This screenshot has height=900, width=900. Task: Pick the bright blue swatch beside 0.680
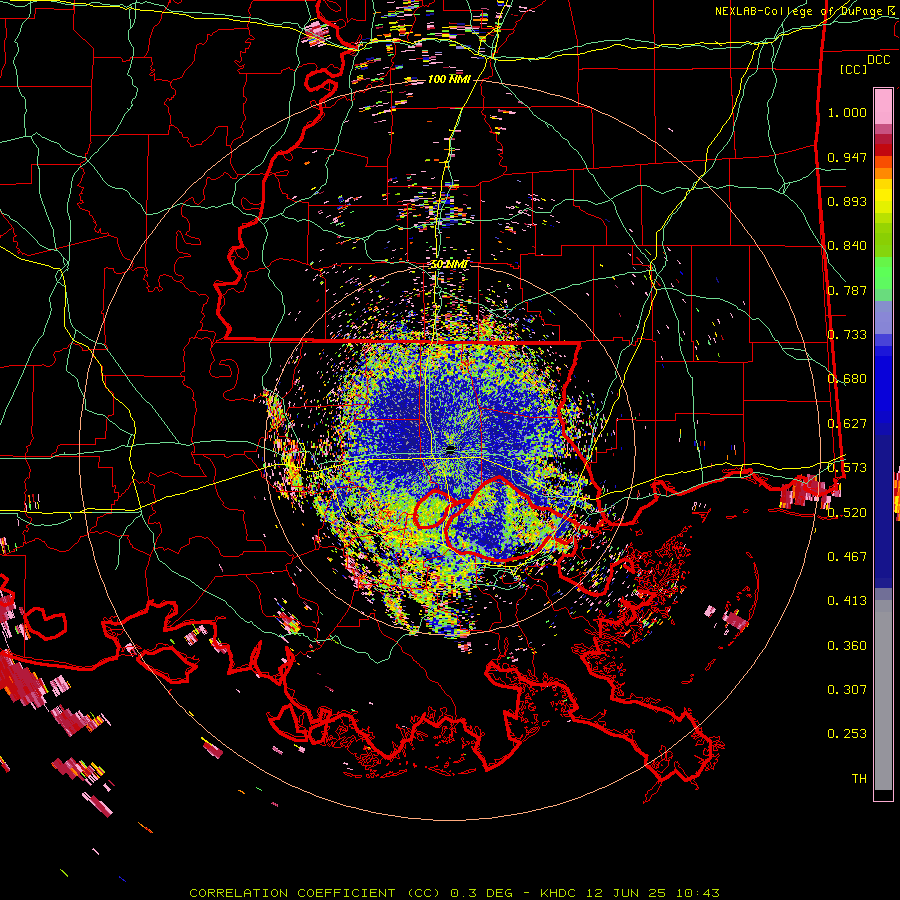(x=883, y=385)
